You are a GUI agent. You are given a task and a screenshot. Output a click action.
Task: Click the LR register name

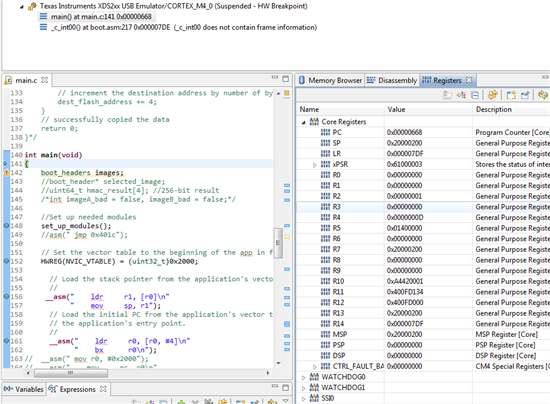pyautogui.click(x=337, y=154)
